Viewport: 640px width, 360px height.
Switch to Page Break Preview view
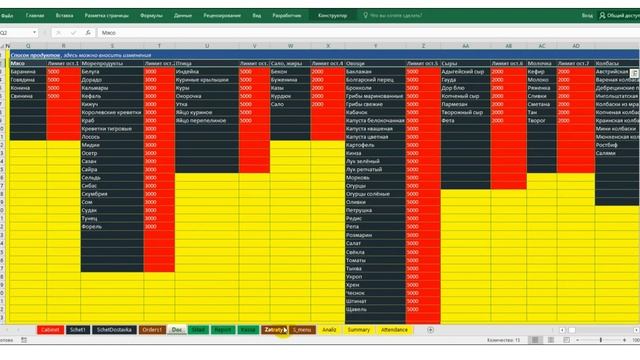pyautogui.click(x=567, y=340)
